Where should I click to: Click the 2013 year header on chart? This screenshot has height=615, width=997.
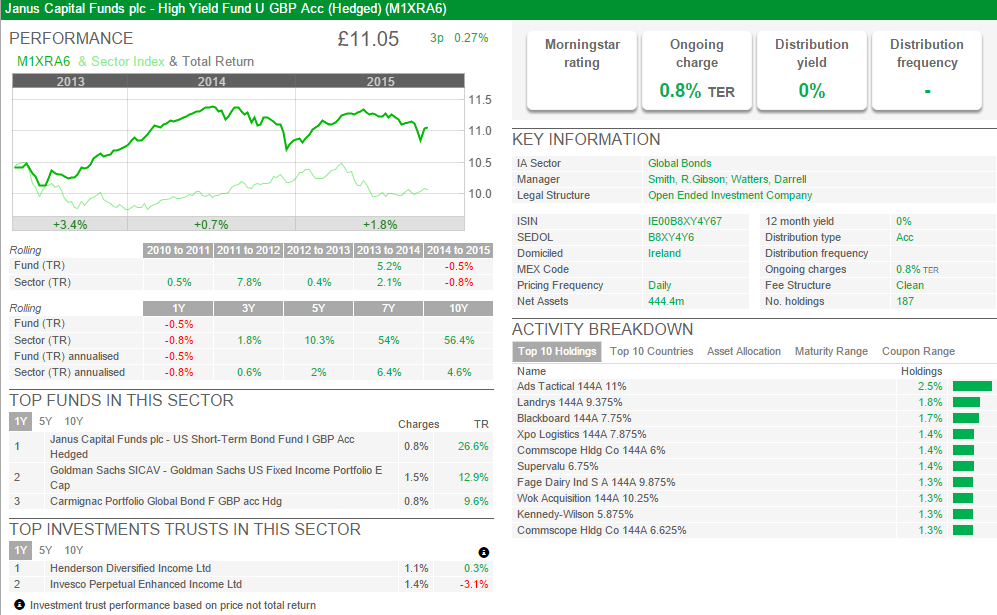(70, 81)
